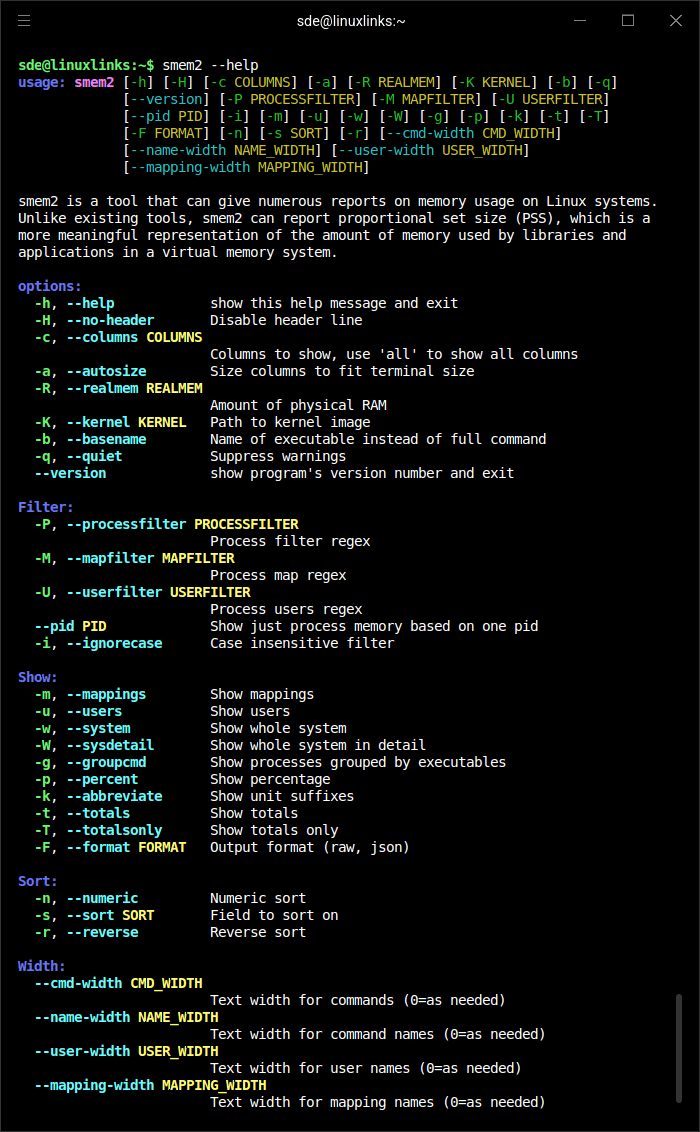Click '--version' in the options list

click(x=70, y=474)
